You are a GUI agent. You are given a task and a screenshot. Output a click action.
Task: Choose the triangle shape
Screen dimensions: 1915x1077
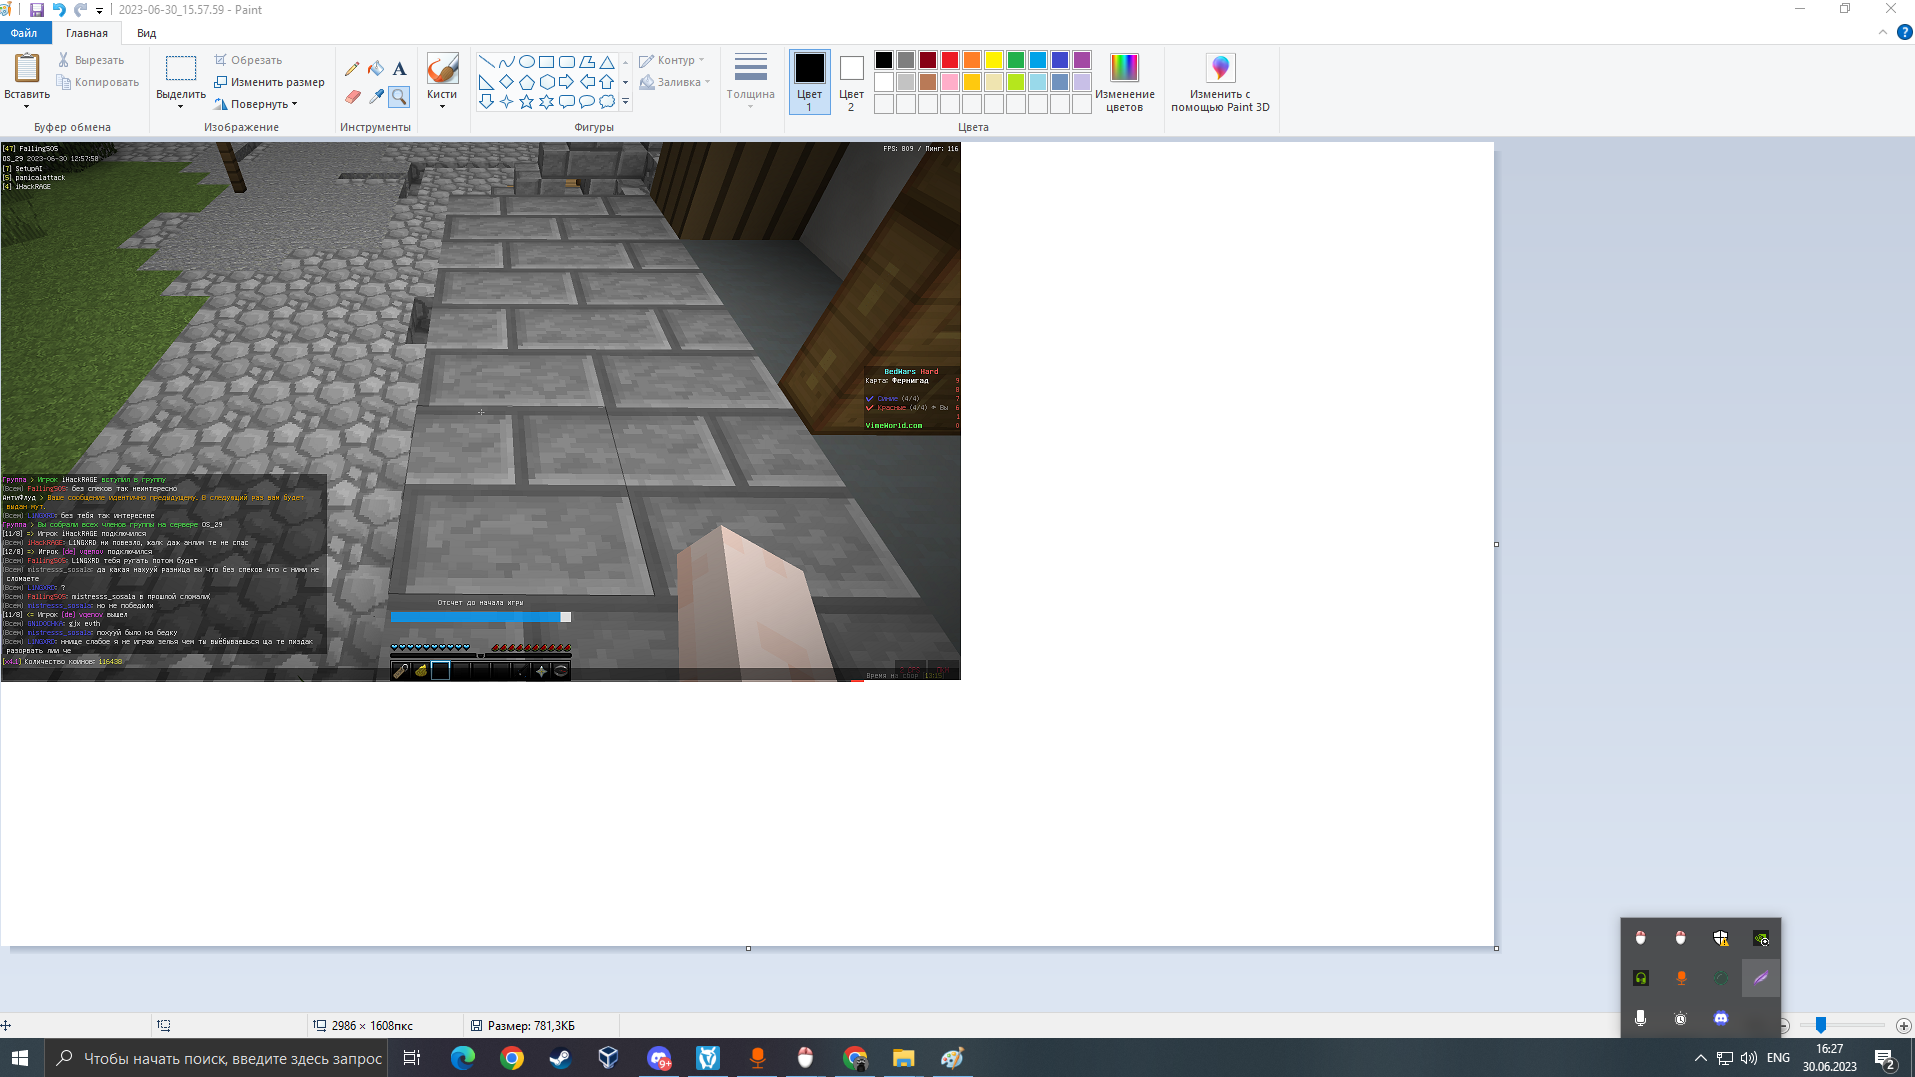[606, 62]
